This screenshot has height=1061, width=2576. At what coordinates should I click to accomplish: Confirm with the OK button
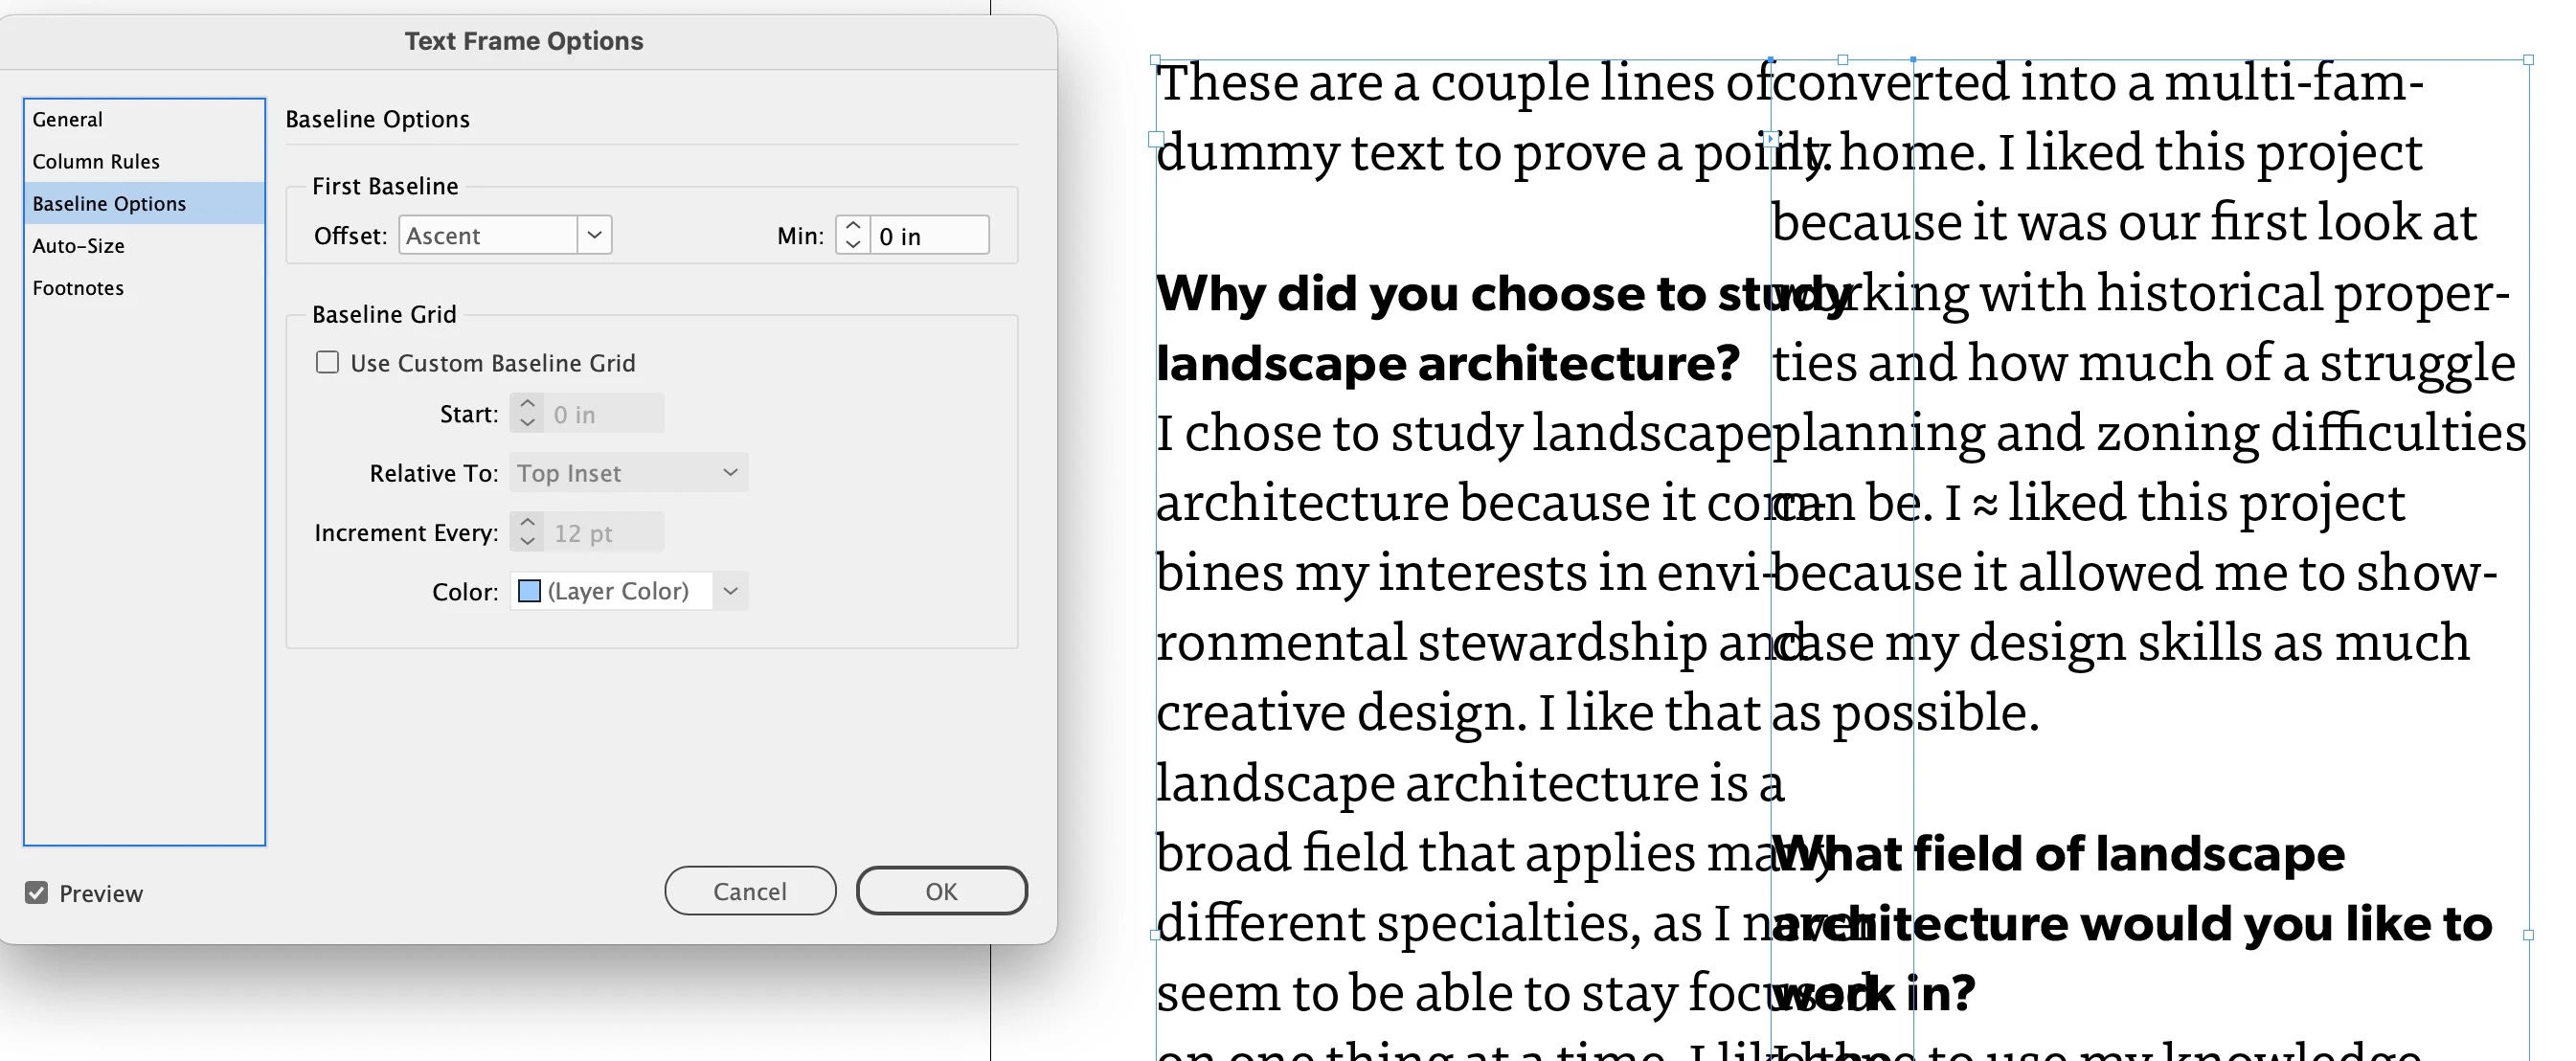point(941,891)
